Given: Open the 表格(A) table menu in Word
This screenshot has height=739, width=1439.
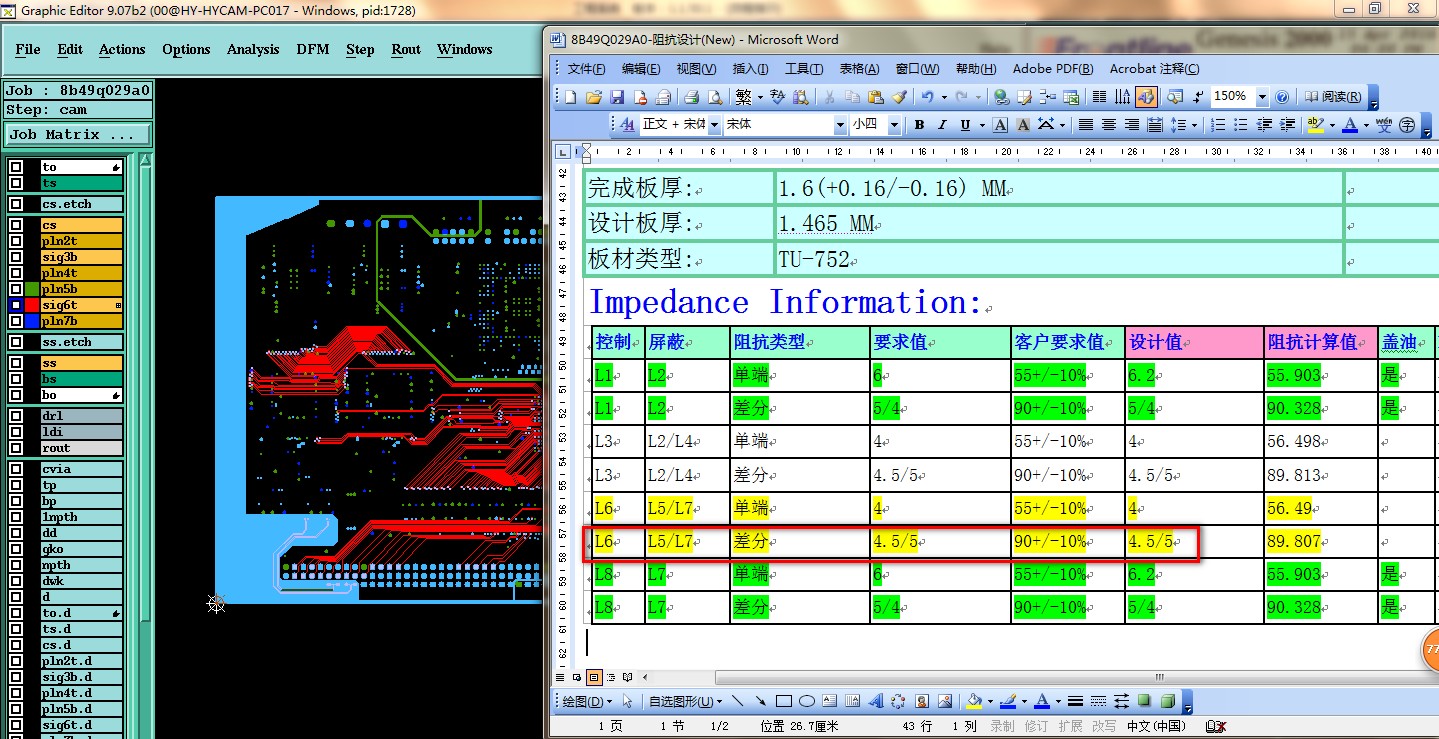Looking at the screenshot, I should click(858, 69).
